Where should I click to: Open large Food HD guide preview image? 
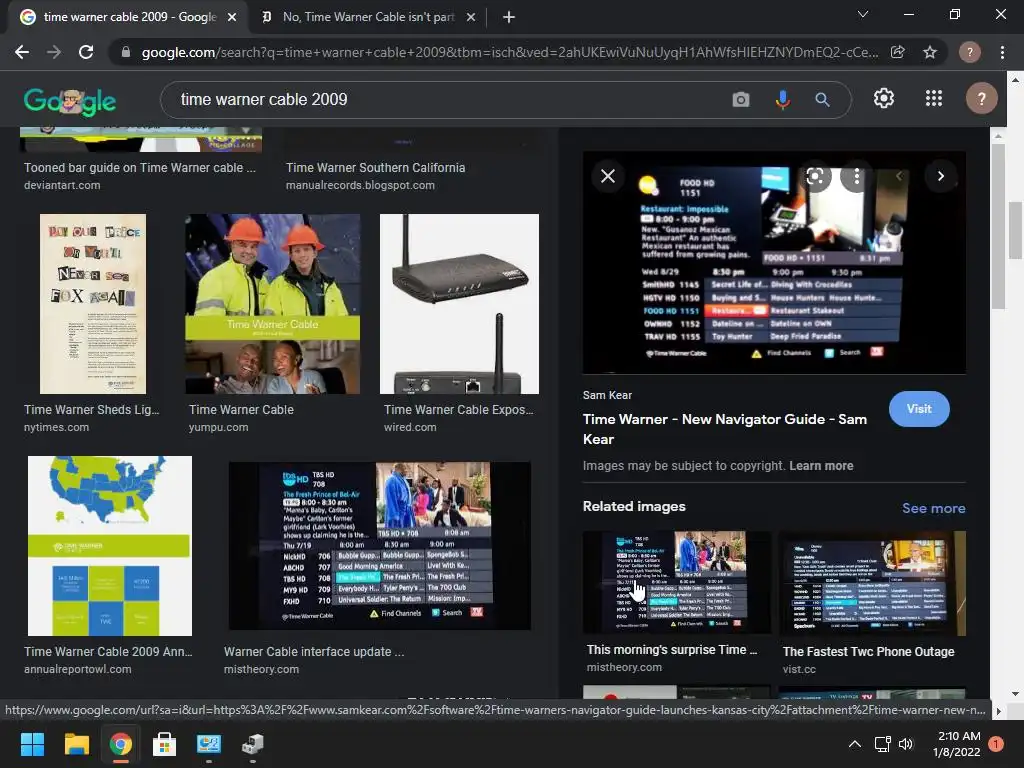(774, 263)
